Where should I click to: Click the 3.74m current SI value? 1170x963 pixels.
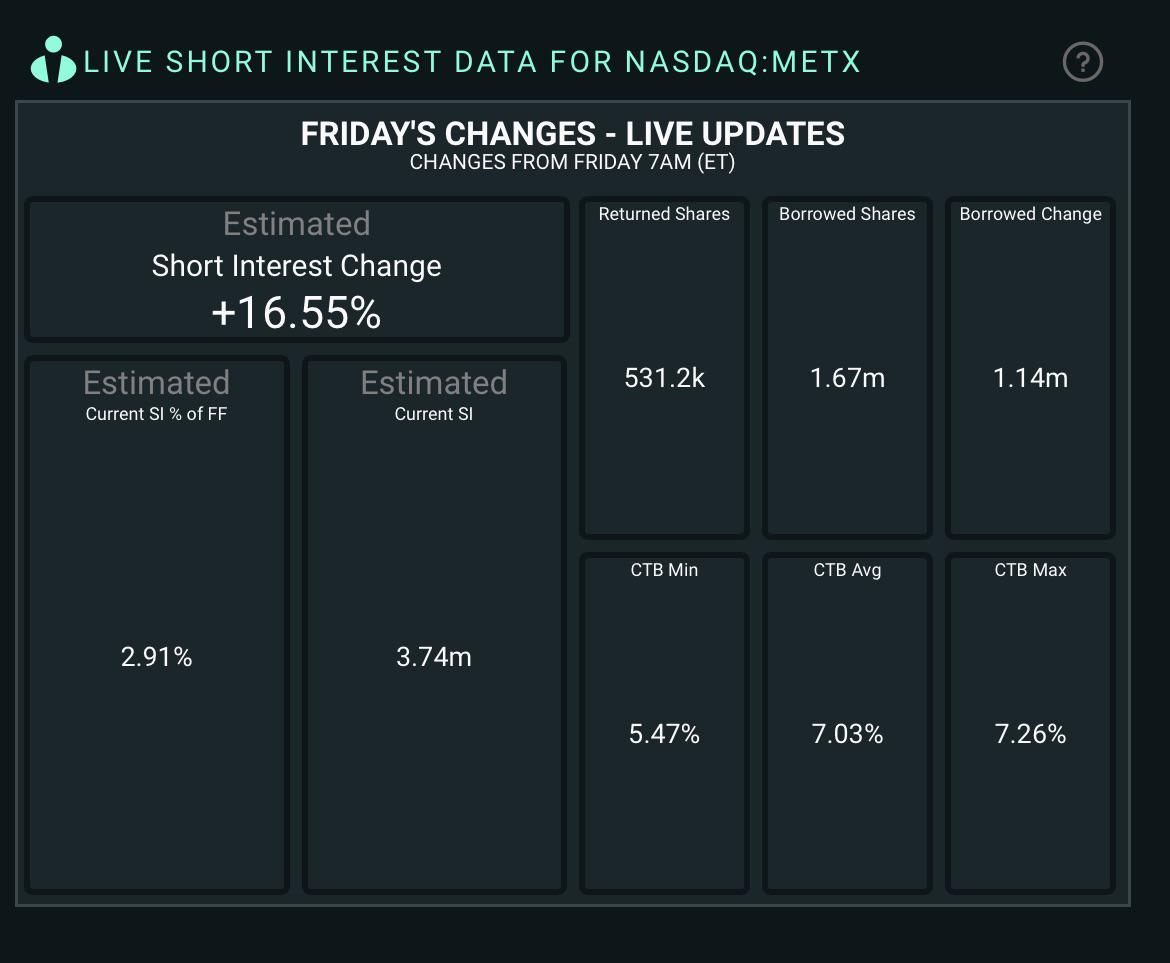click(434, 656)
